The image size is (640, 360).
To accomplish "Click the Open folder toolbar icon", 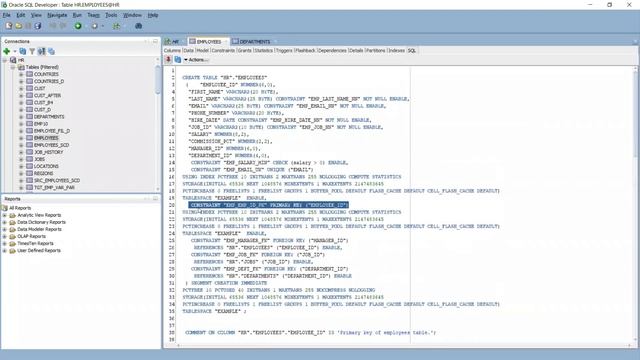I will pos(19,26).
